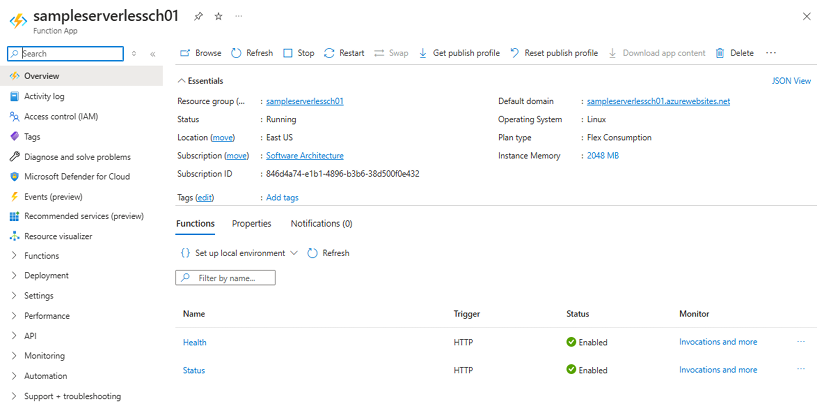
Task: Click the Flex Consumption plan type value
Action: point(619,137)
